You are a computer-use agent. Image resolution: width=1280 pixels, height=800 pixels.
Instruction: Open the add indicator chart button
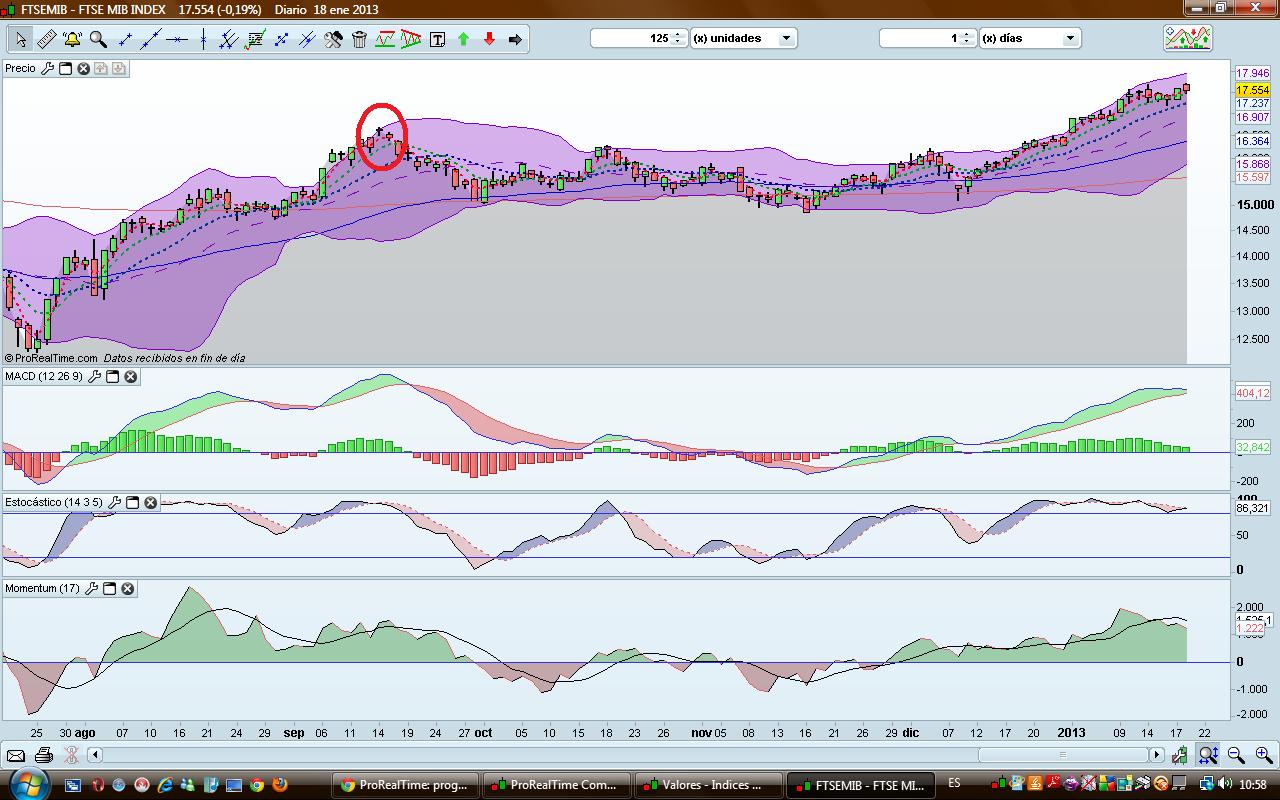(1188, 38)
